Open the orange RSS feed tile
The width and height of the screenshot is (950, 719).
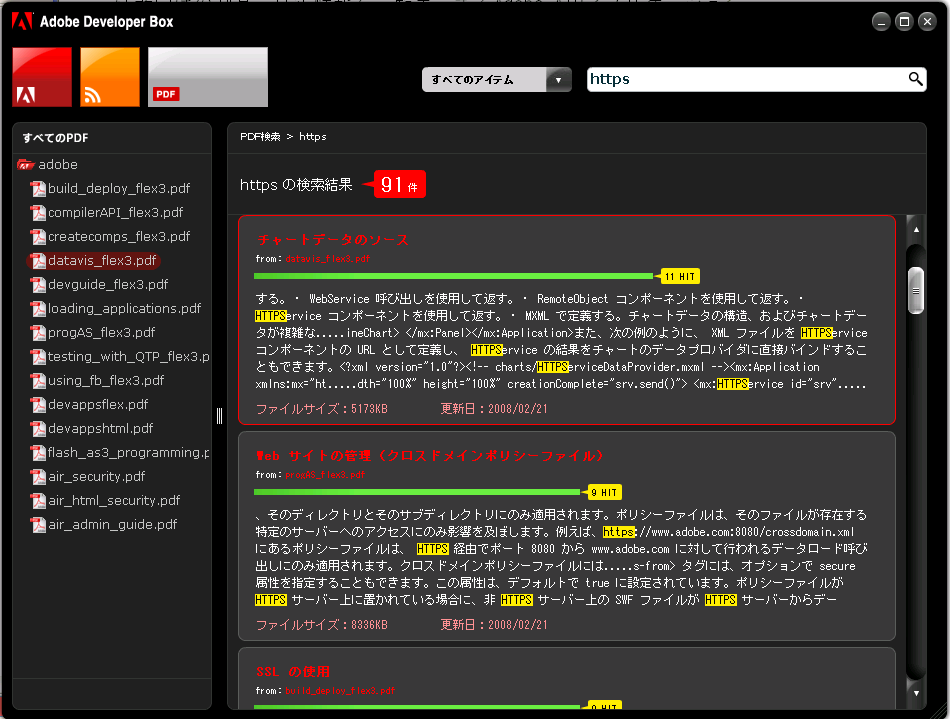point(110,77)
